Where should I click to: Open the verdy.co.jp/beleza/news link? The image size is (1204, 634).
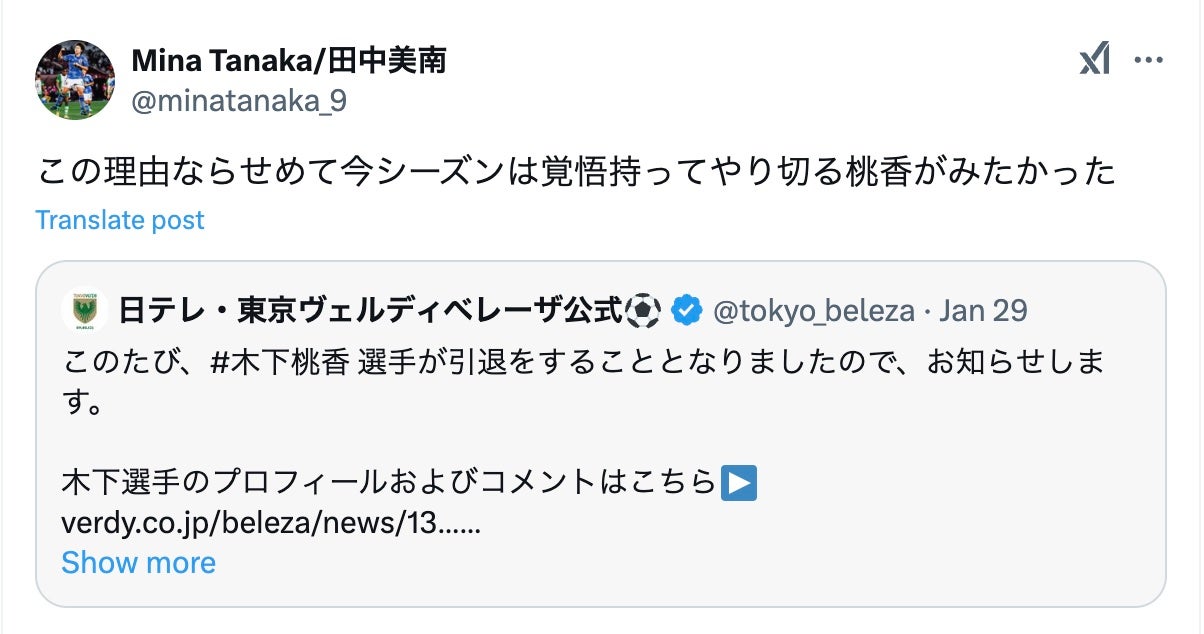[270, 523]
